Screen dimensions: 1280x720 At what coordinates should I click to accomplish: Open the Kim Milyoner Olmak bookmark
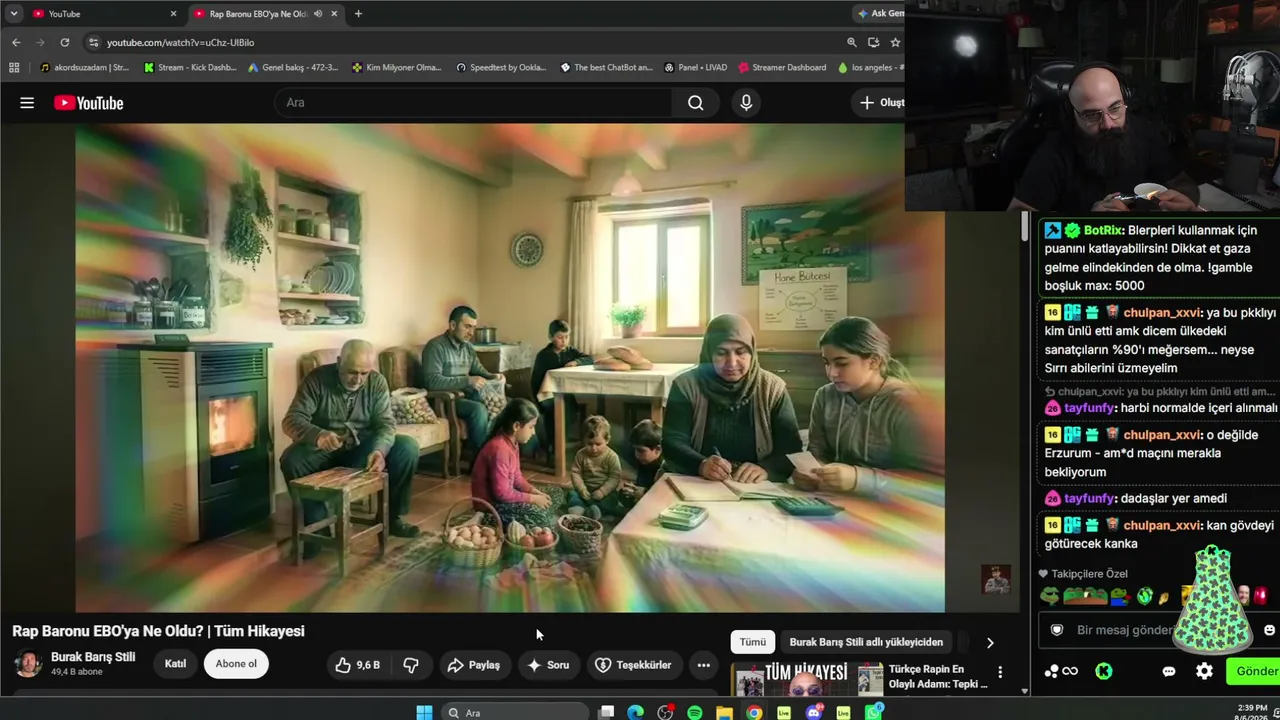[396, 68]
